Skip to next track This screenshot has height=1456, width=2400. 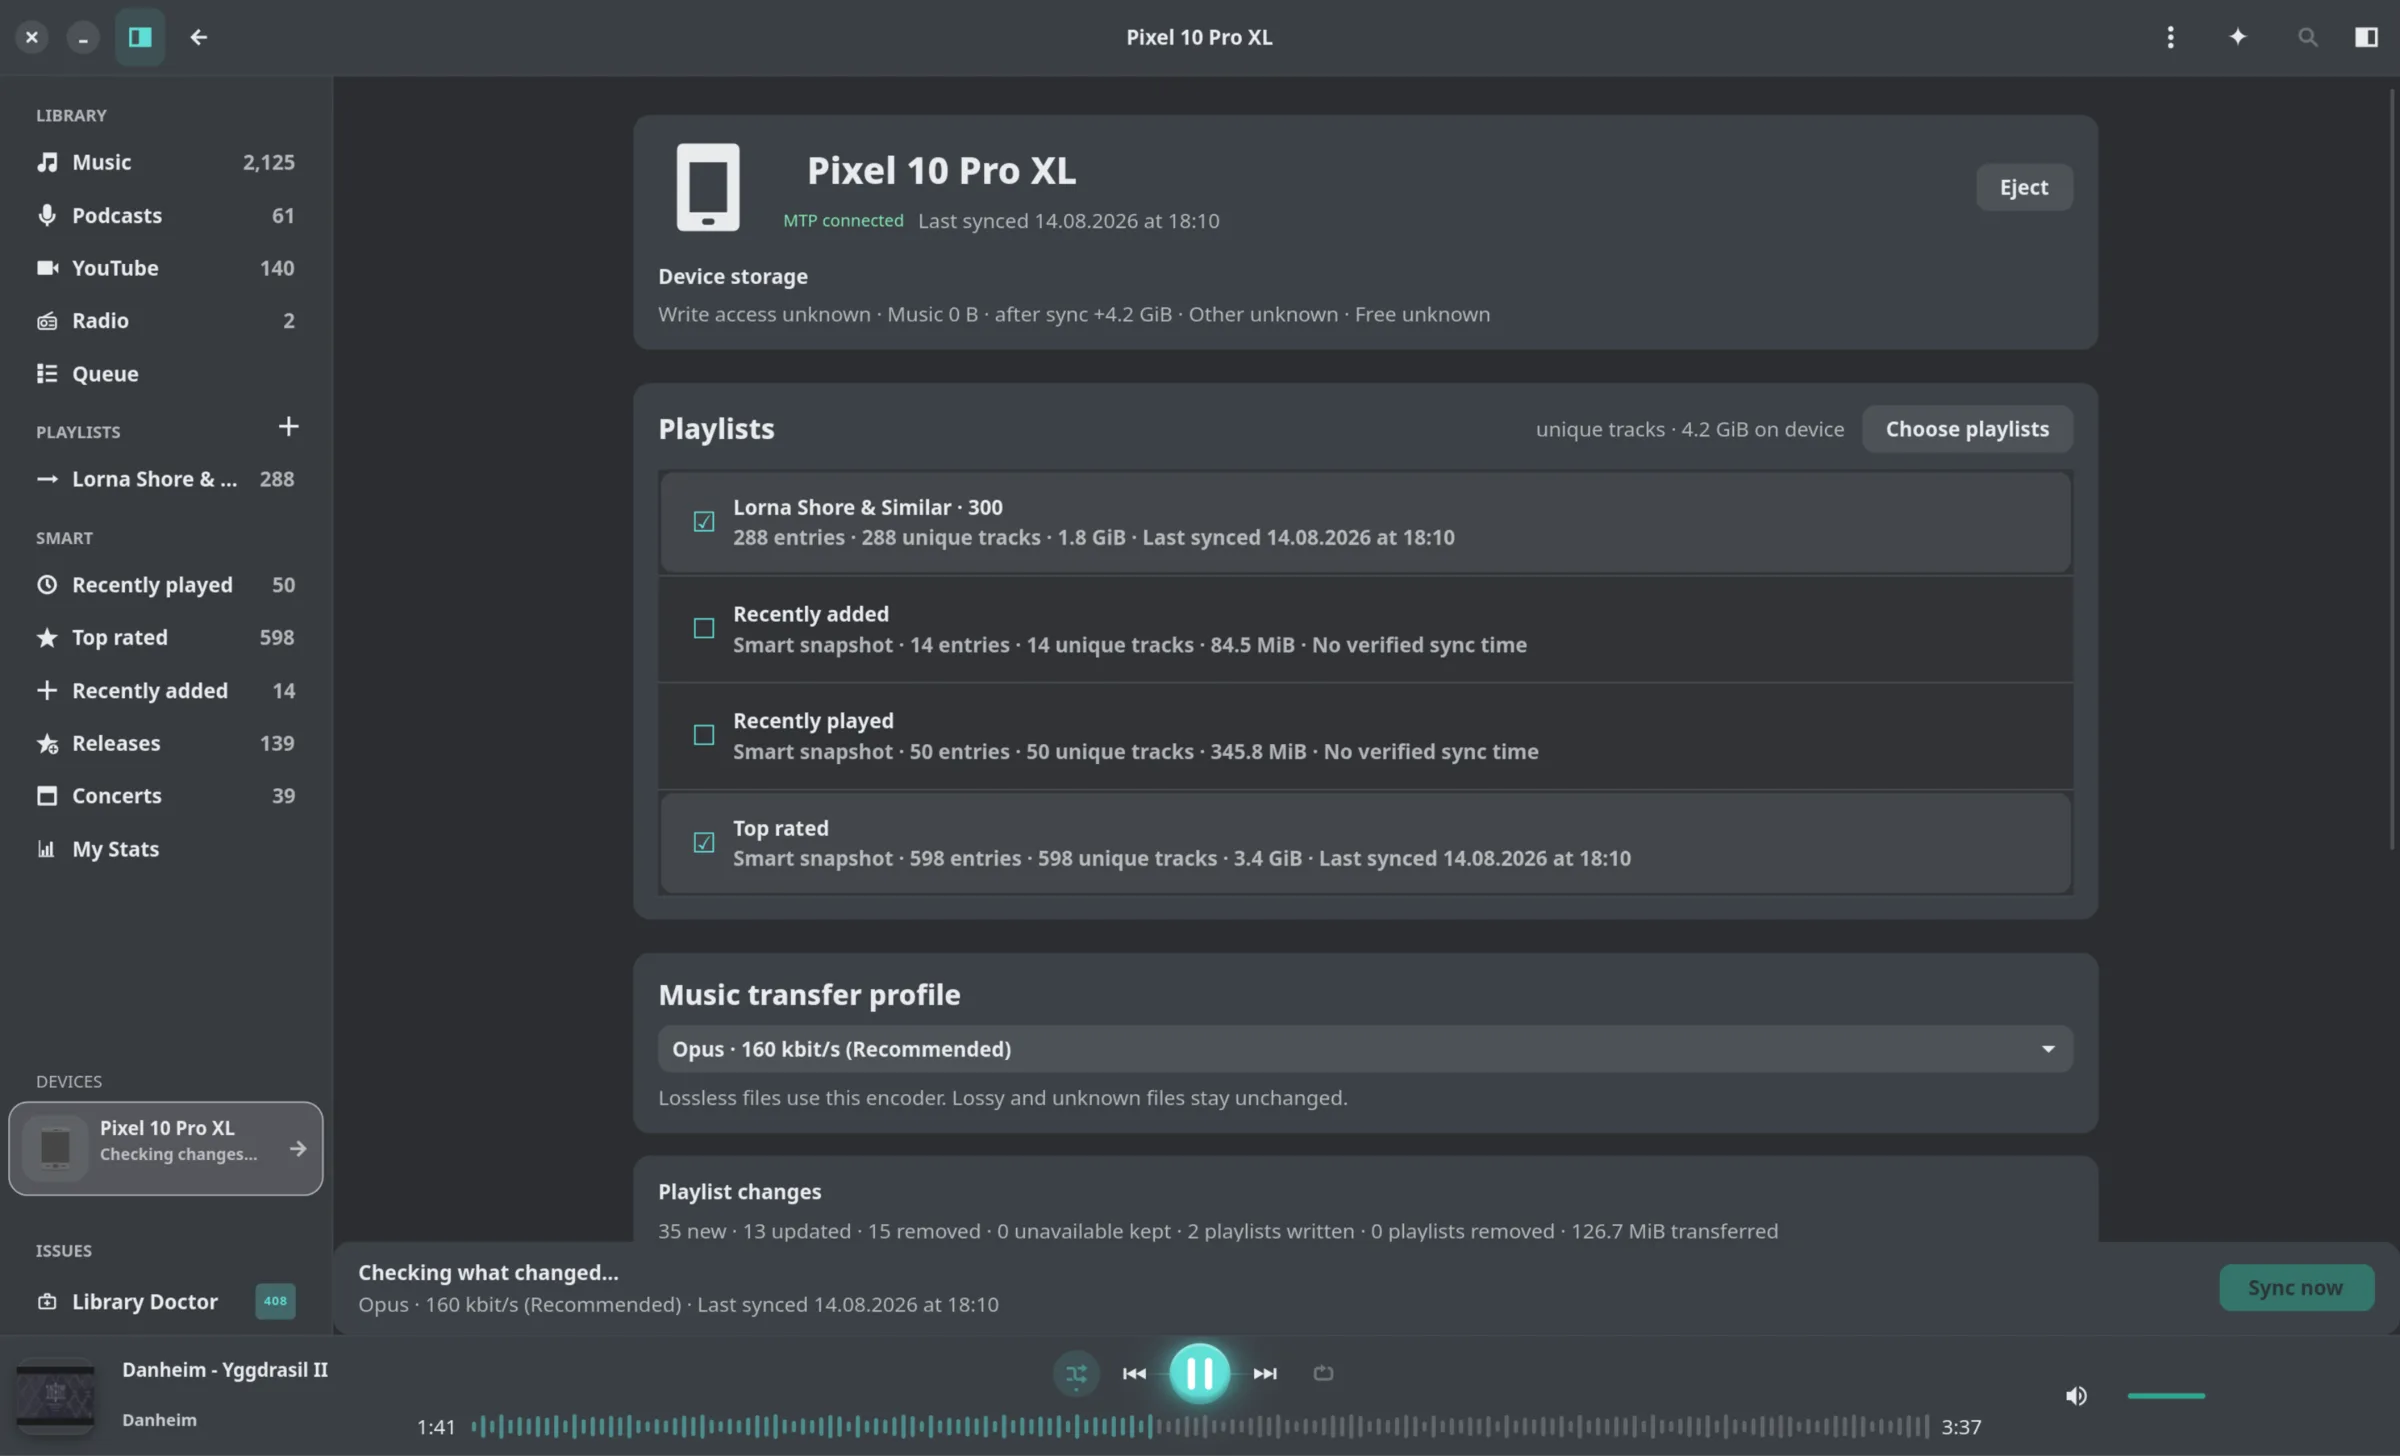click(x=1265, y=1374)
